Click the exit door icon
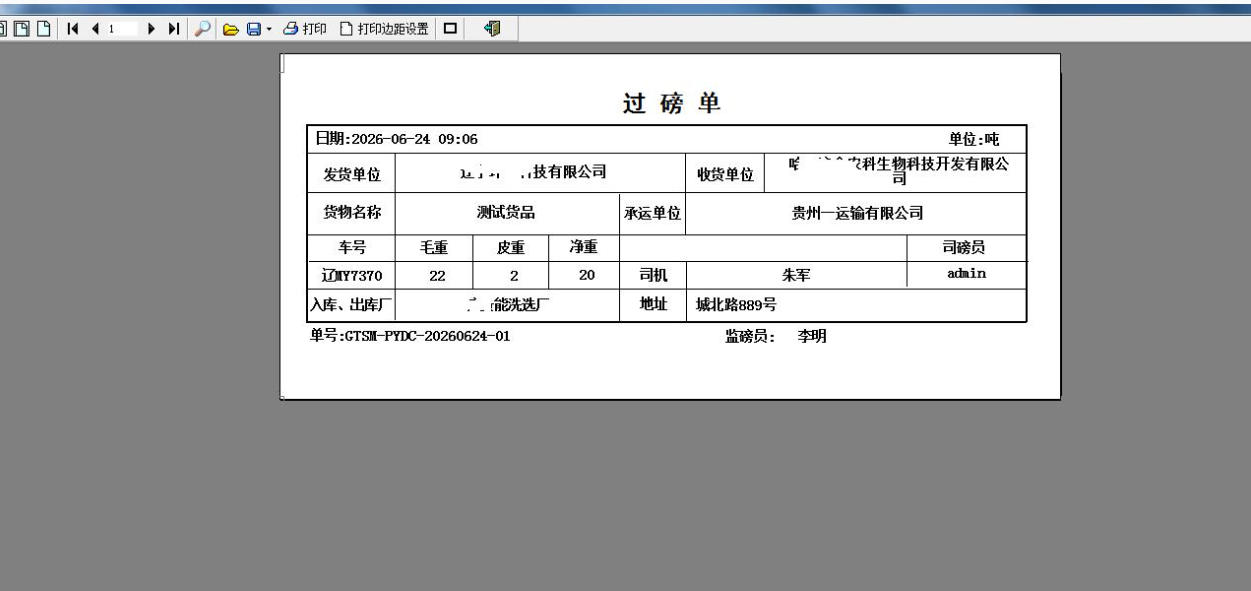Image resolution: width=1251 pixels, height=591 pixels. (x=491, y=30)
